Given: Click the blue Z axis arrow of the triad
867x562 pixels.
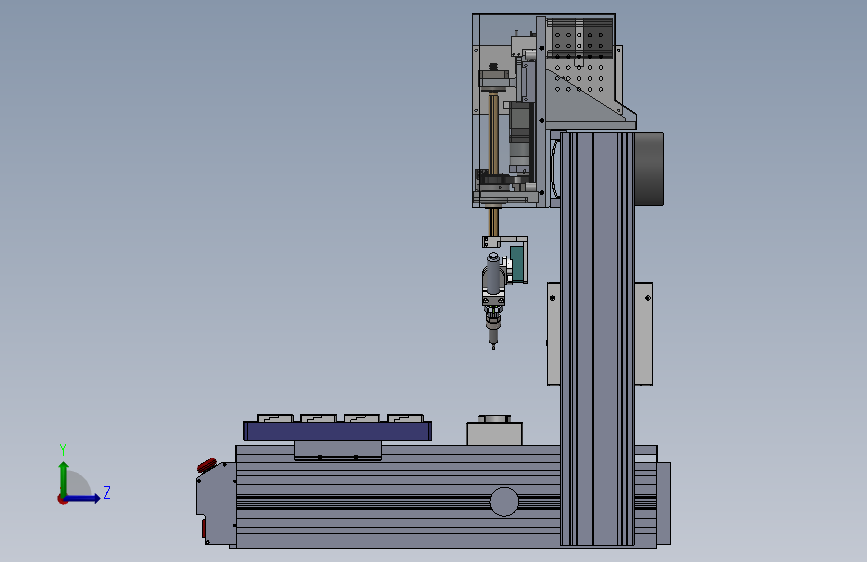Looking at the screenshot, I should point(83,498).
